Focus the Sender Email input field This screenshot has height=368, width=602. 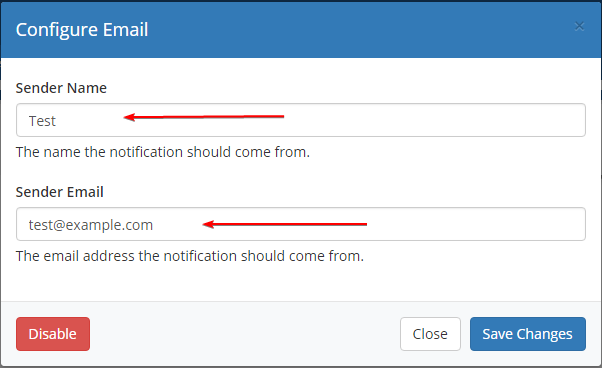(301, 224)
